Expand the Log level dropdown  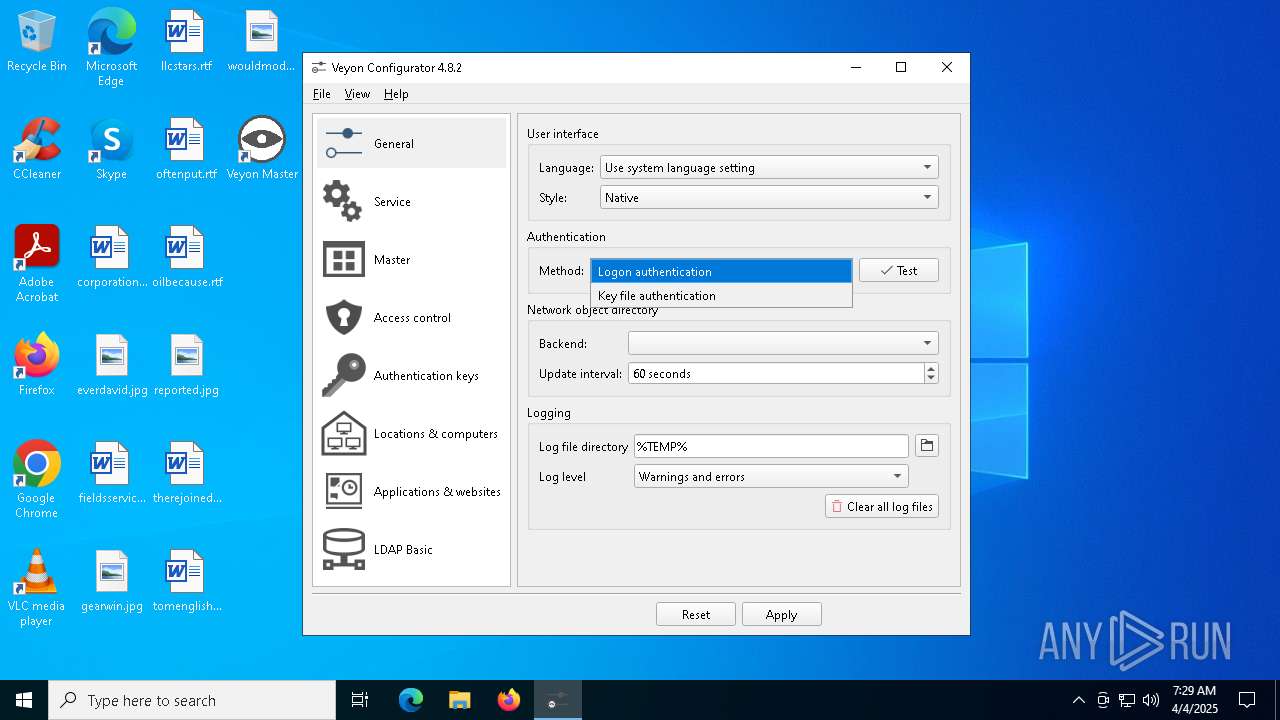771,477
